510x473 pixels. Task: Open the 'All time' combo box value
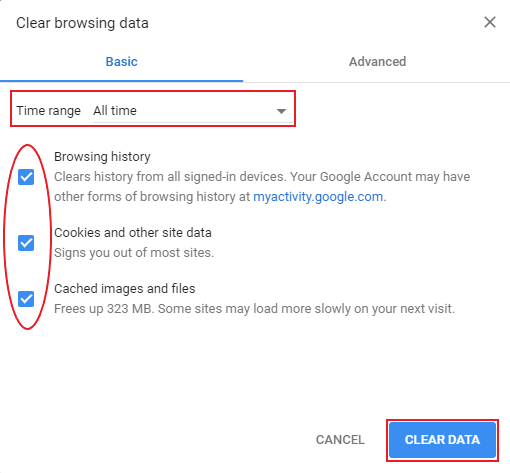click(193, 111)
